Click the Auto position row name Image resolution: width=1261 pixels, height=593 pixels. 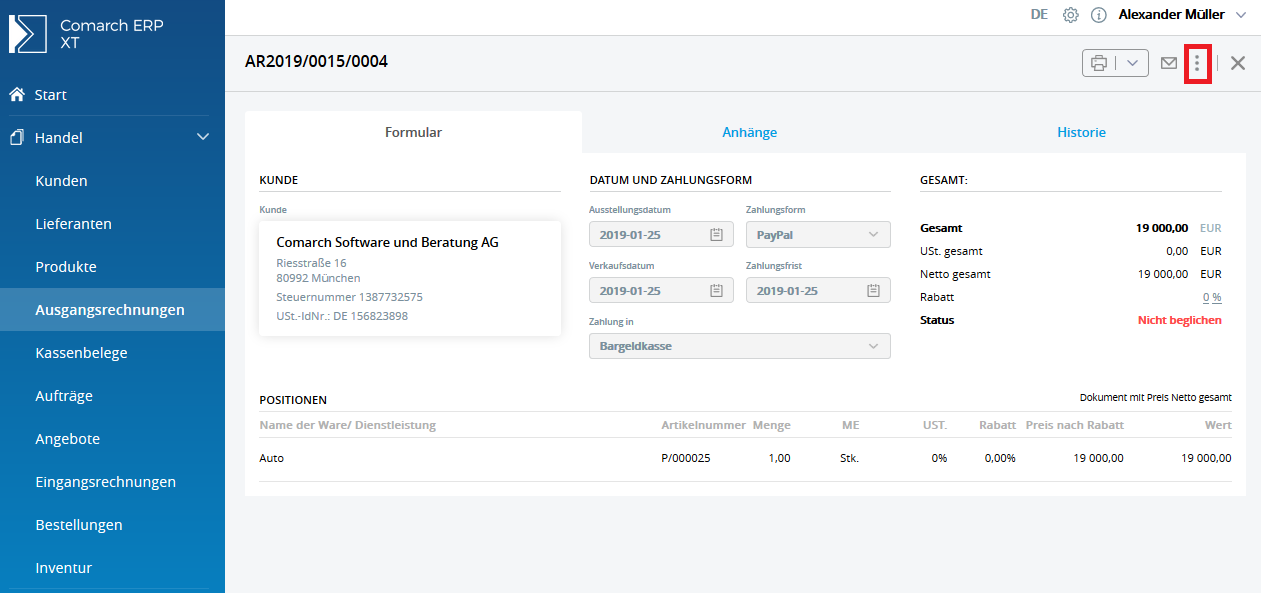(272, 458)
